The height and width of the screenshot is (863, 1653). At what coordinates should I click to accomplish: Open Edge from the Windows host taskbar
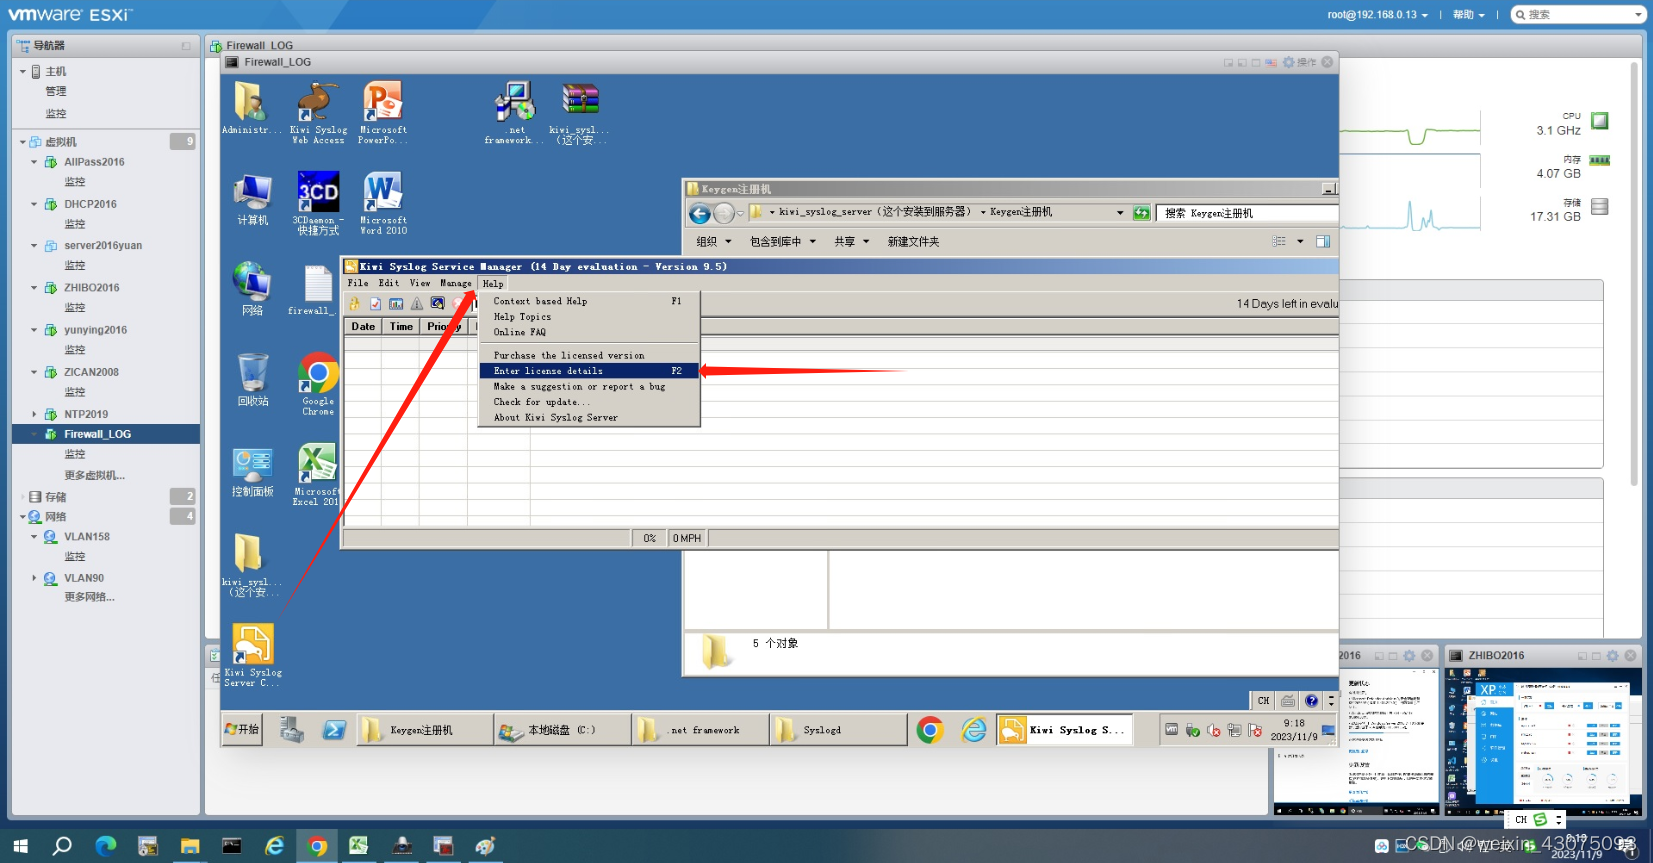click(105, 846)
